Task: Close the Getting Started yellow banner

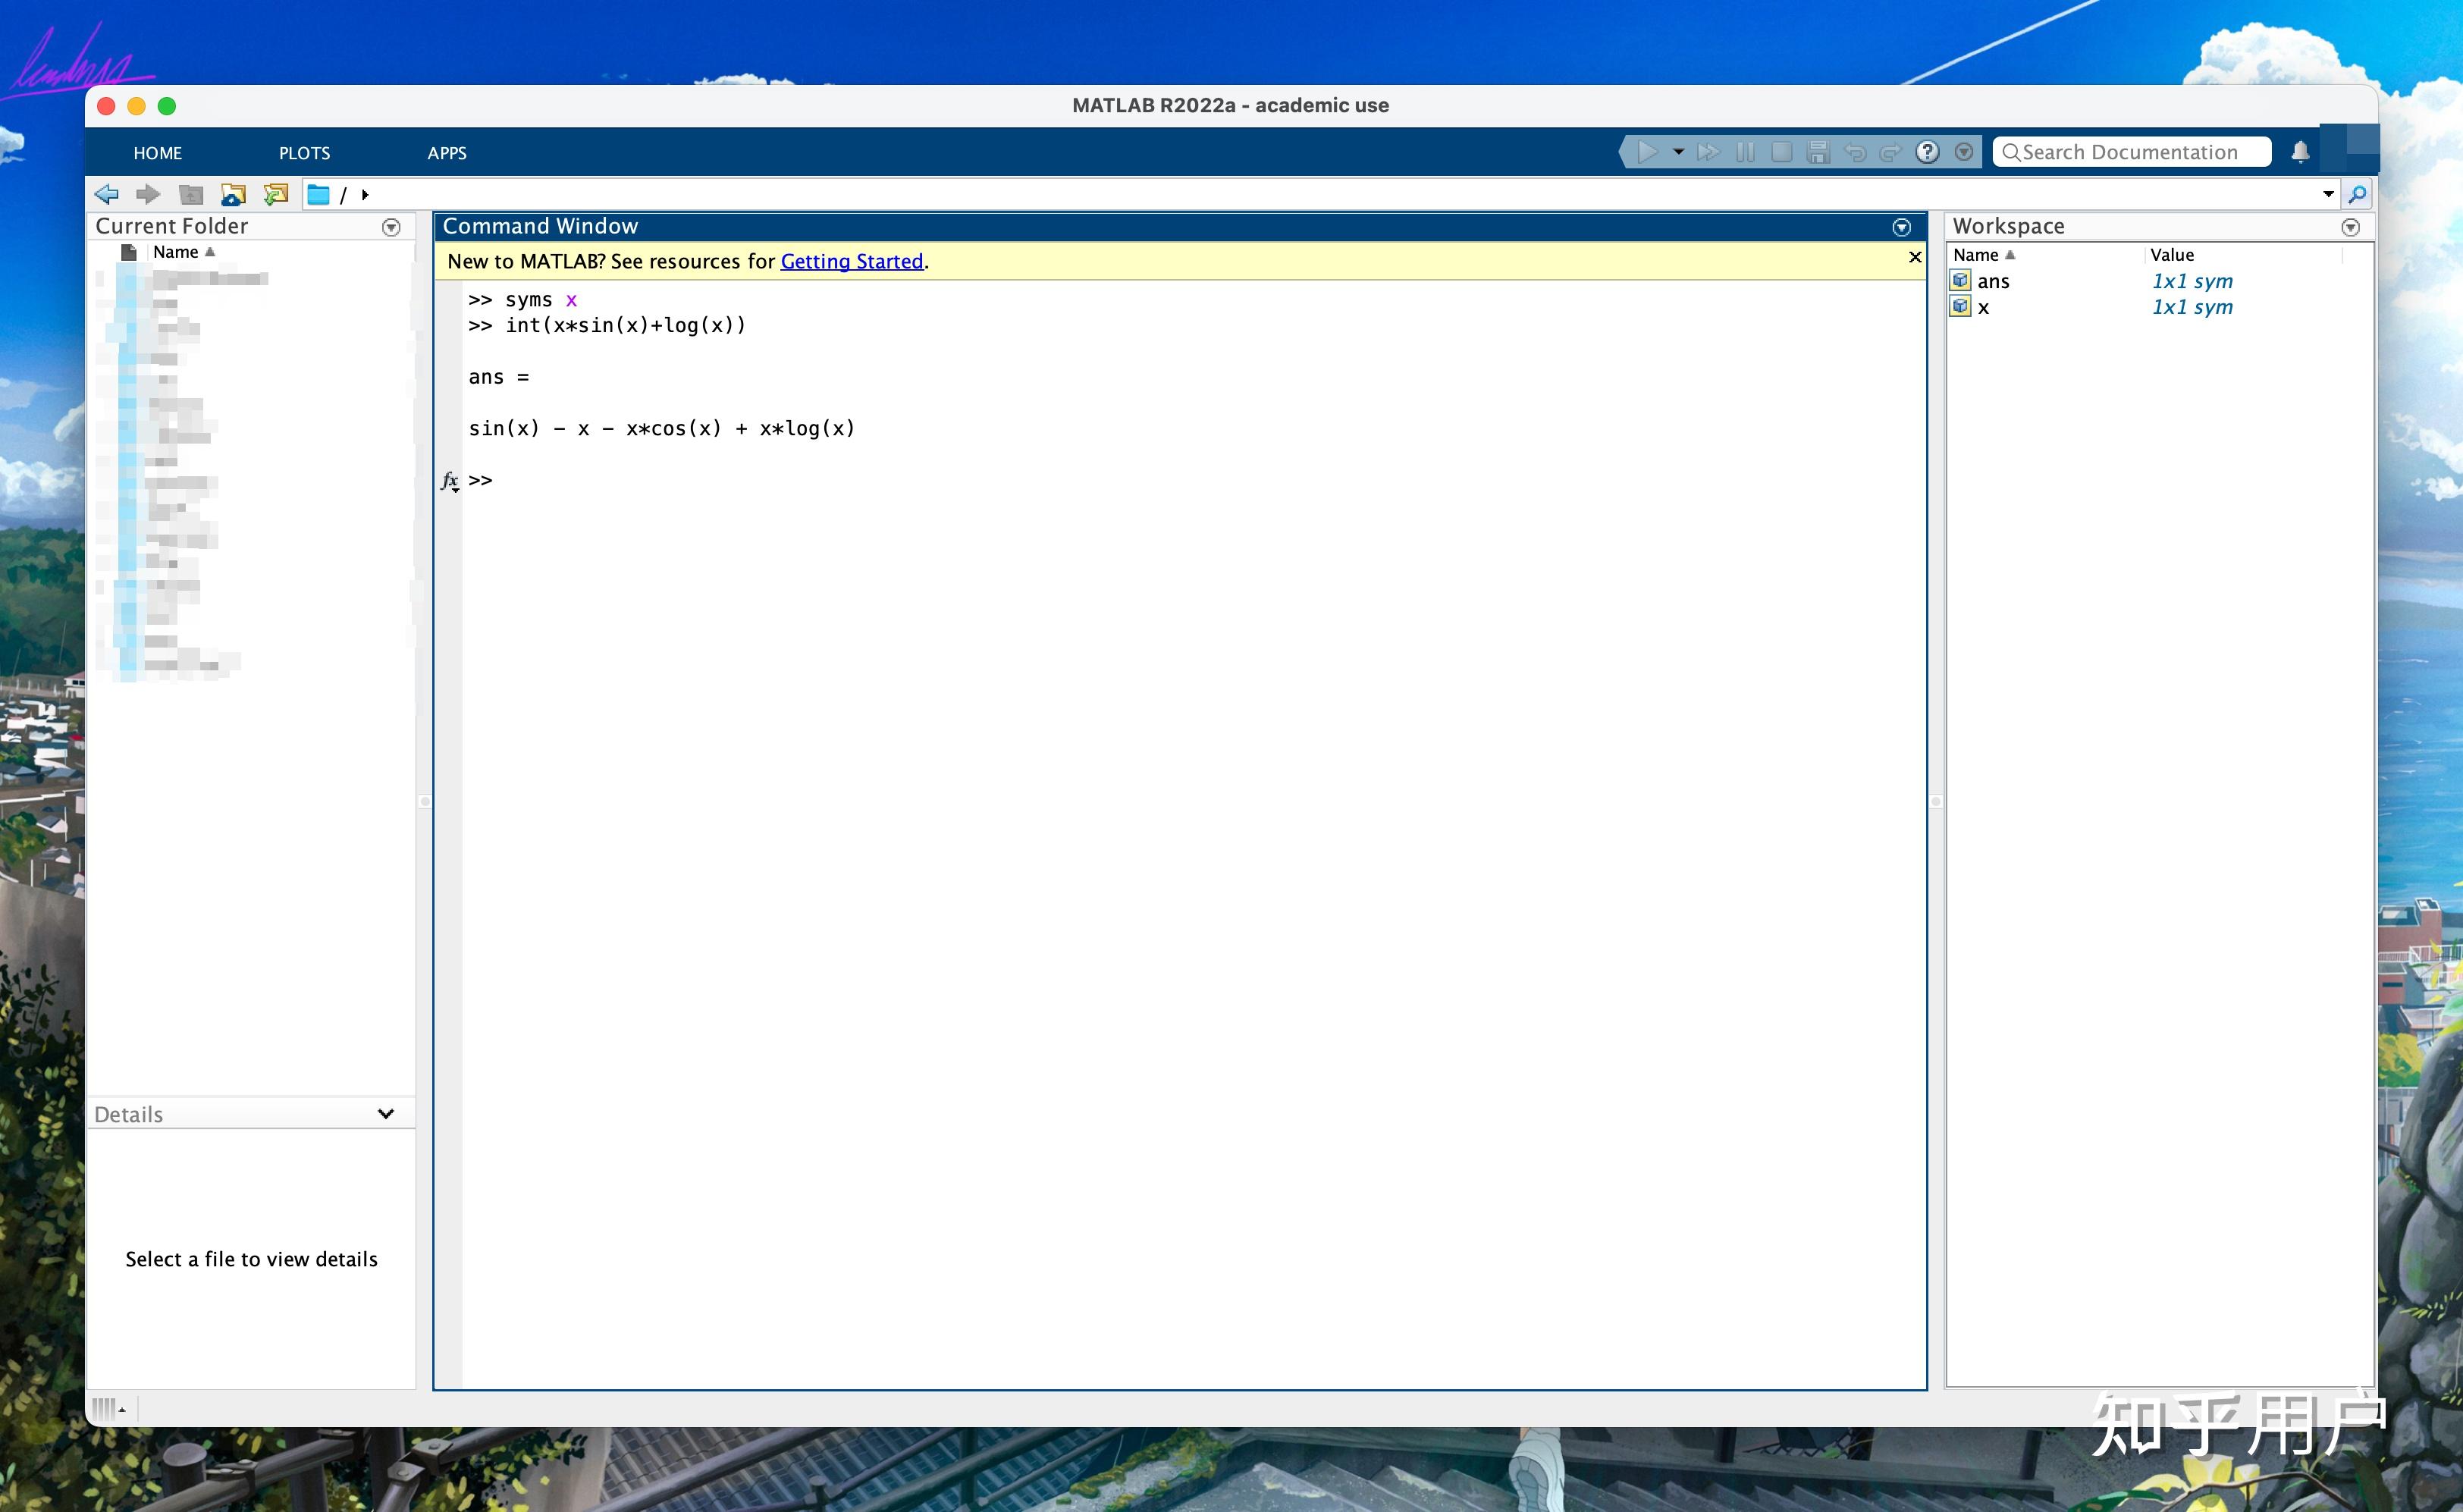Action: [x=1914, y=258]
